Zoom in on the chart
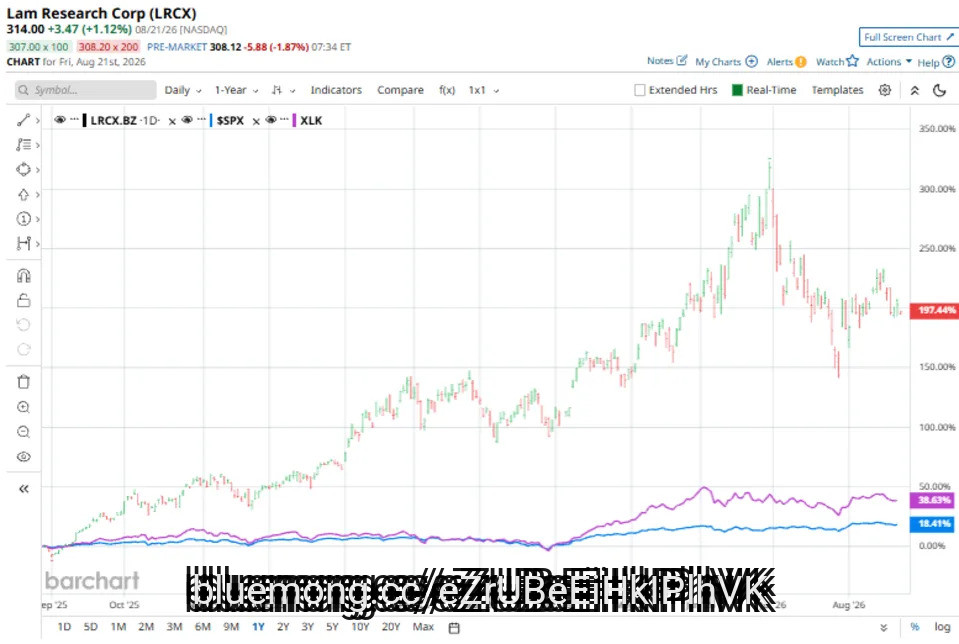959x644 pixels. click(x=23, y=407)
